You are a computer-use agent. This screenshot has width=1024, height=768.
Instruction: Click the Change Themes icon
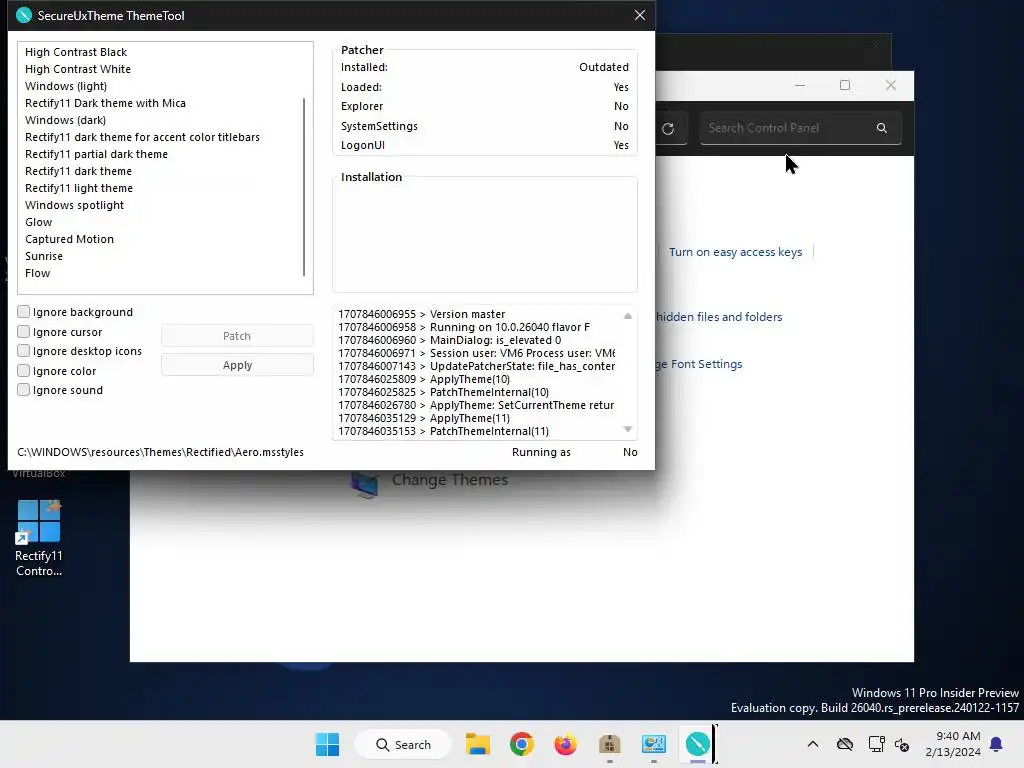click(x=364, y=484)
